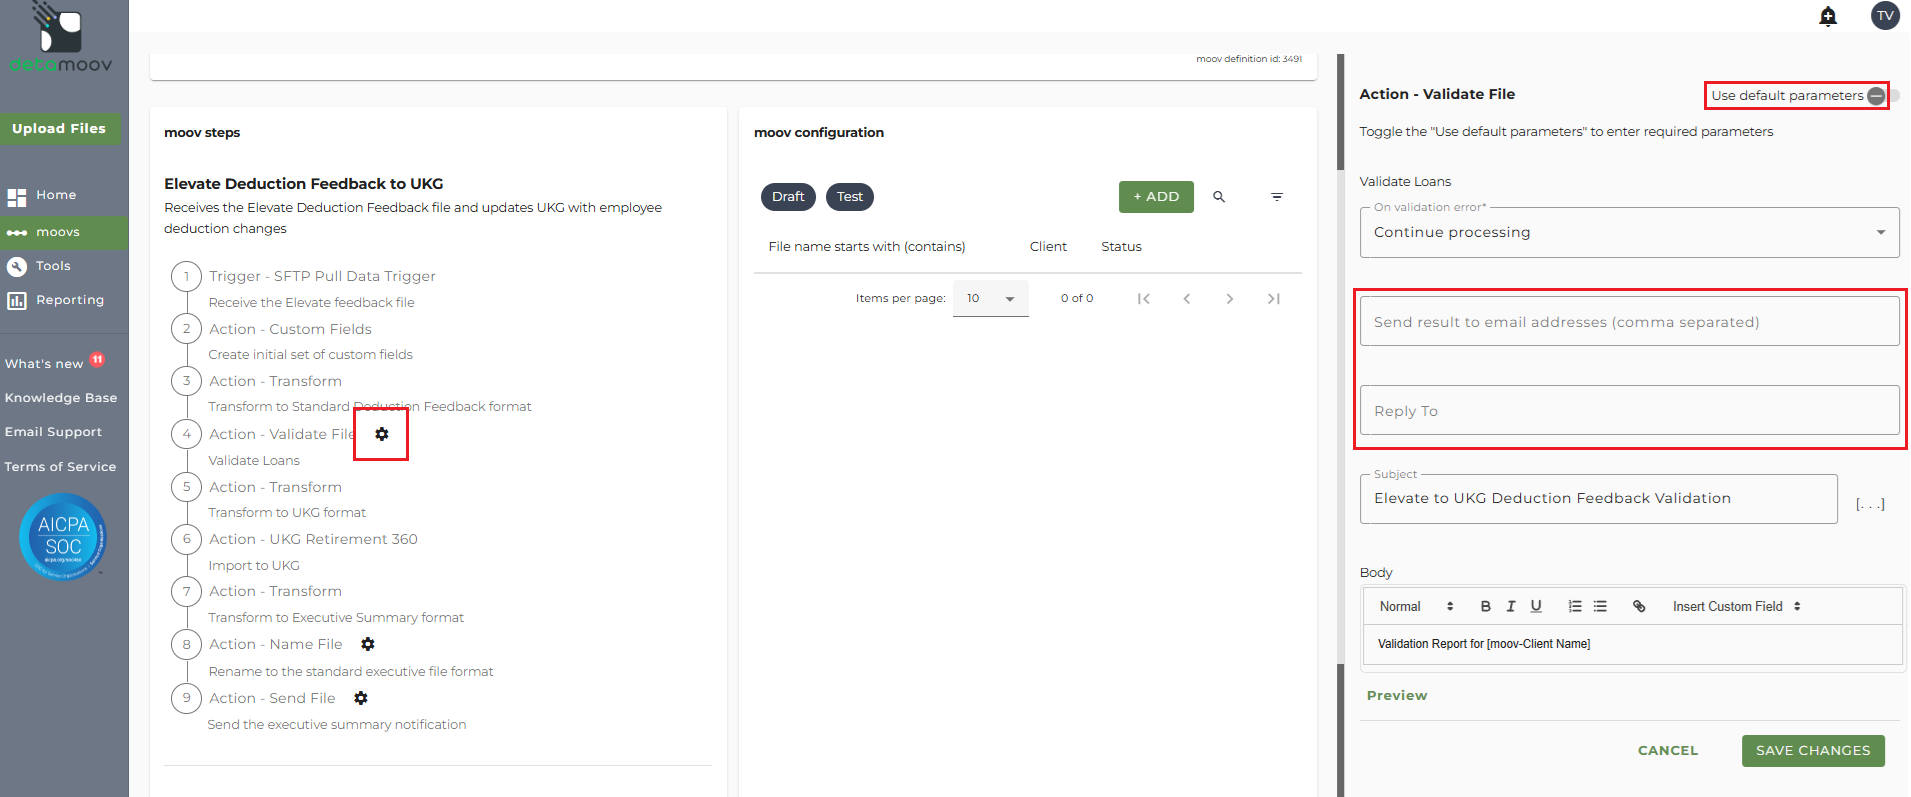
Task: Open moovs in sidebar
Action: (64, 232)
